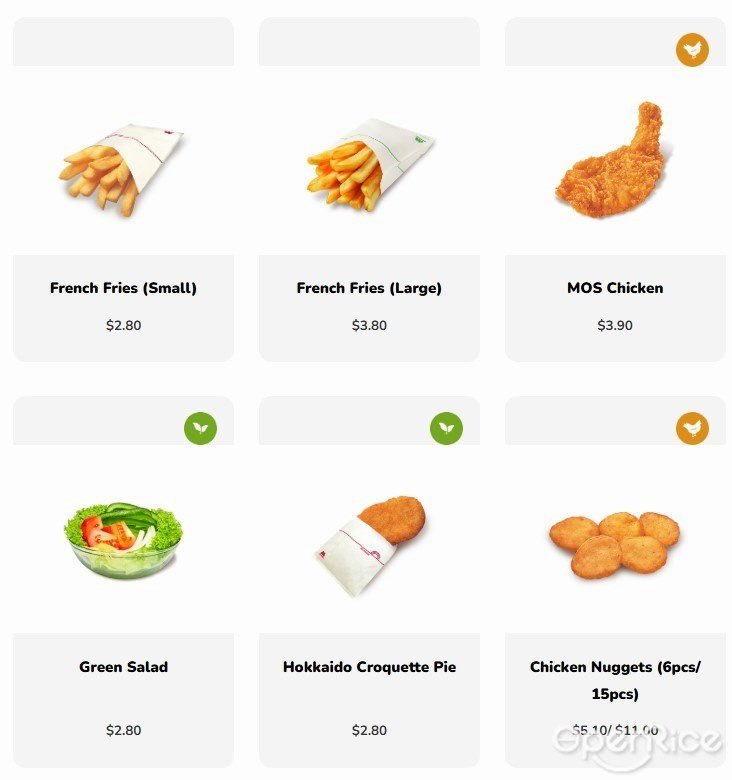Click the $3.90 price under MOS Chicken

[x=615, y=325]
